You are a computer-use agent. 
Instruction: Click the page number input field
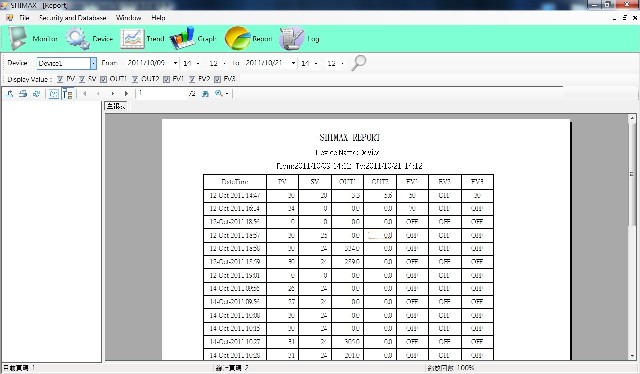(162, 94)
